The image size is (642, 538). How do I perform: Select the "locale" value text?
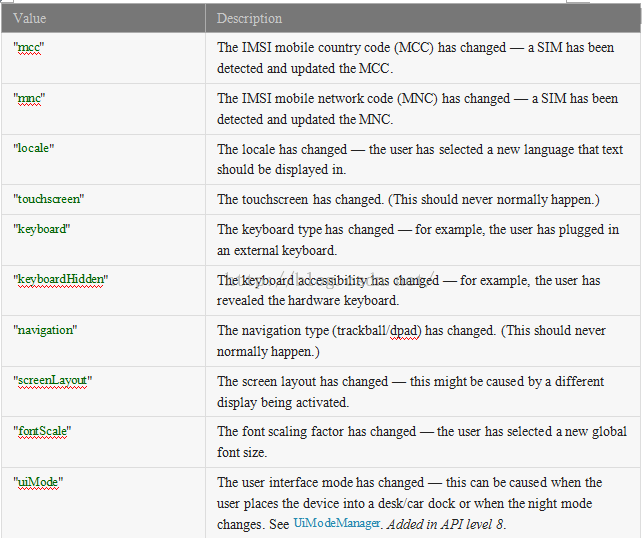[x=35, y=148]
